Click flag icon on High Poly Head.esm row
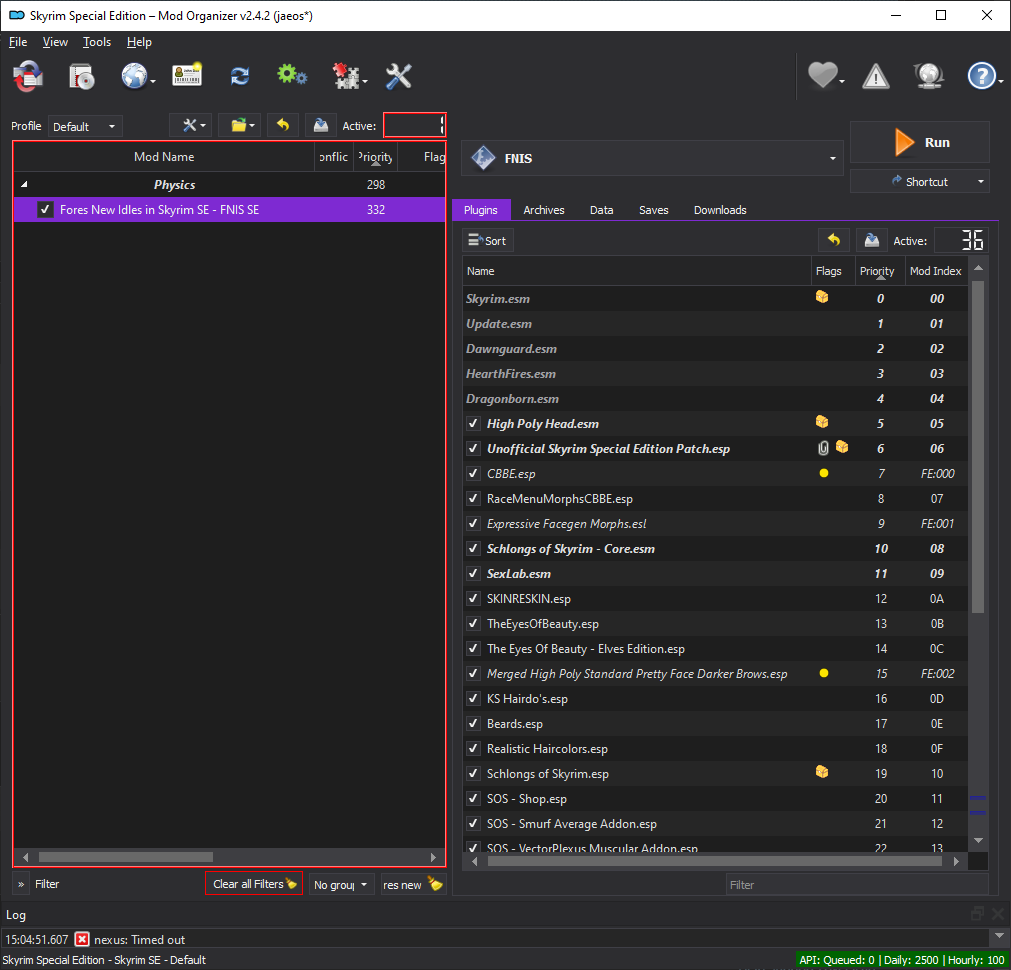 pyautogui.click(x=822, y=422)
